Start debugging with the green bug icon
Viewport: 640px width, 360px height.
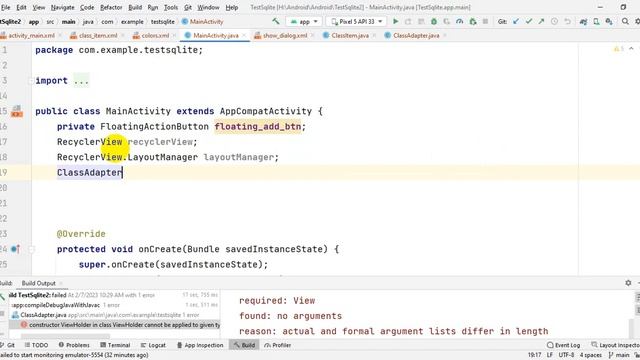434,21
